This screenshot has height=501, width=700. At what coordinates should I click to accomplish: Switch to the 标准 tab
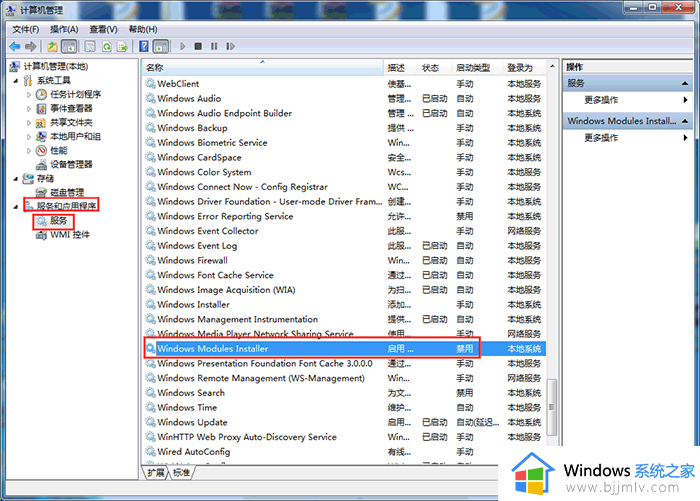pyautogui.click(x=181, y=472)
